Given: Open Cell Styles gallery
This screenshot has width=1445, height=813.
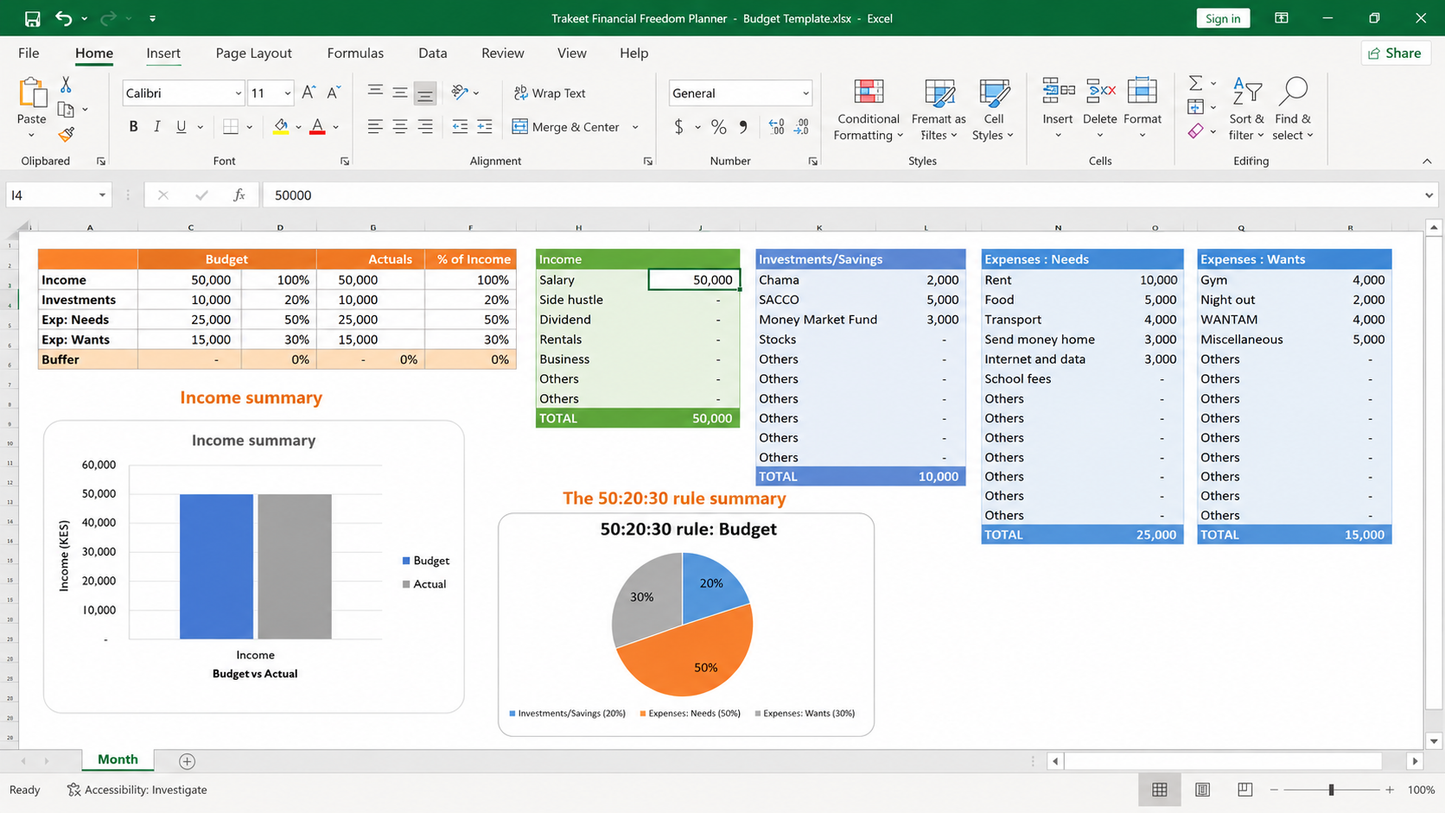Looking at the screenshot, I should (993, 110).
